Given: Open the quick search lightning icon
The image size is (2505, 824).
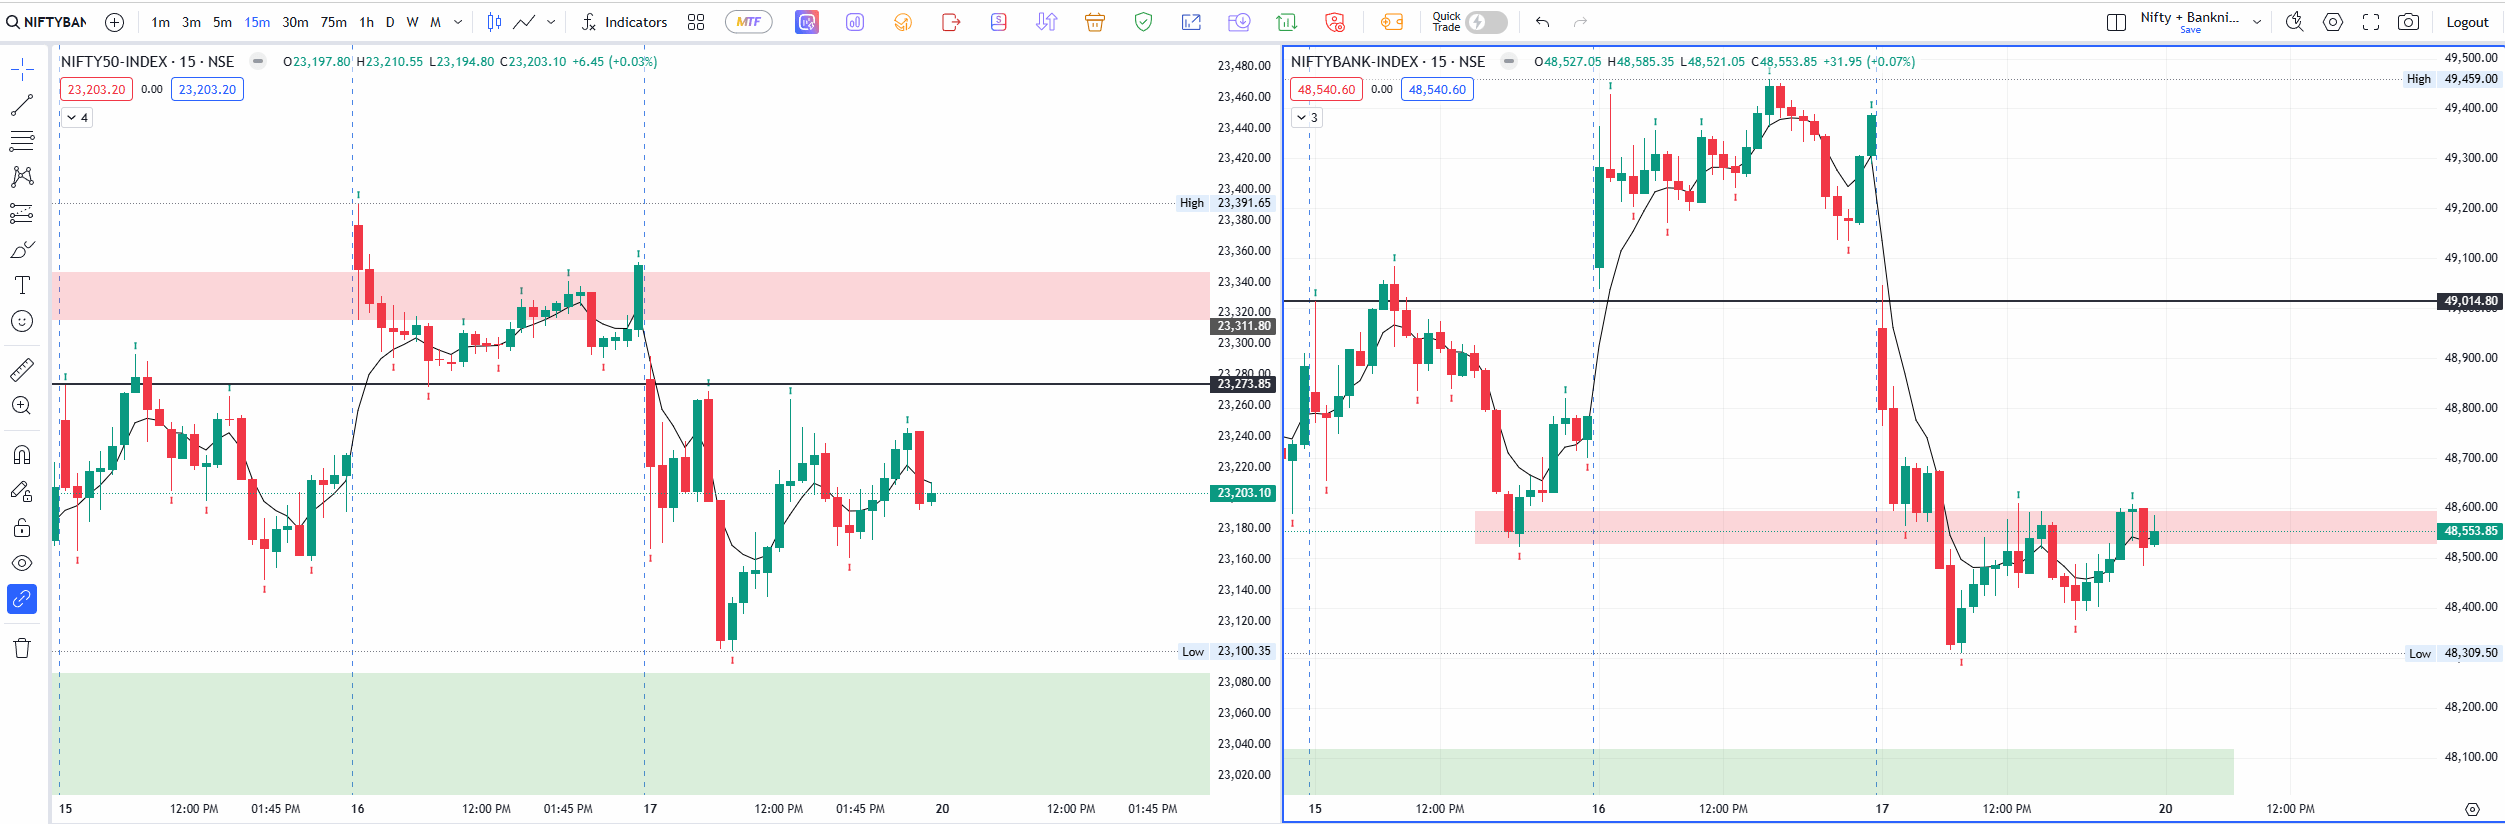Looking at the screenshot, I should (x=2295, y=22).
